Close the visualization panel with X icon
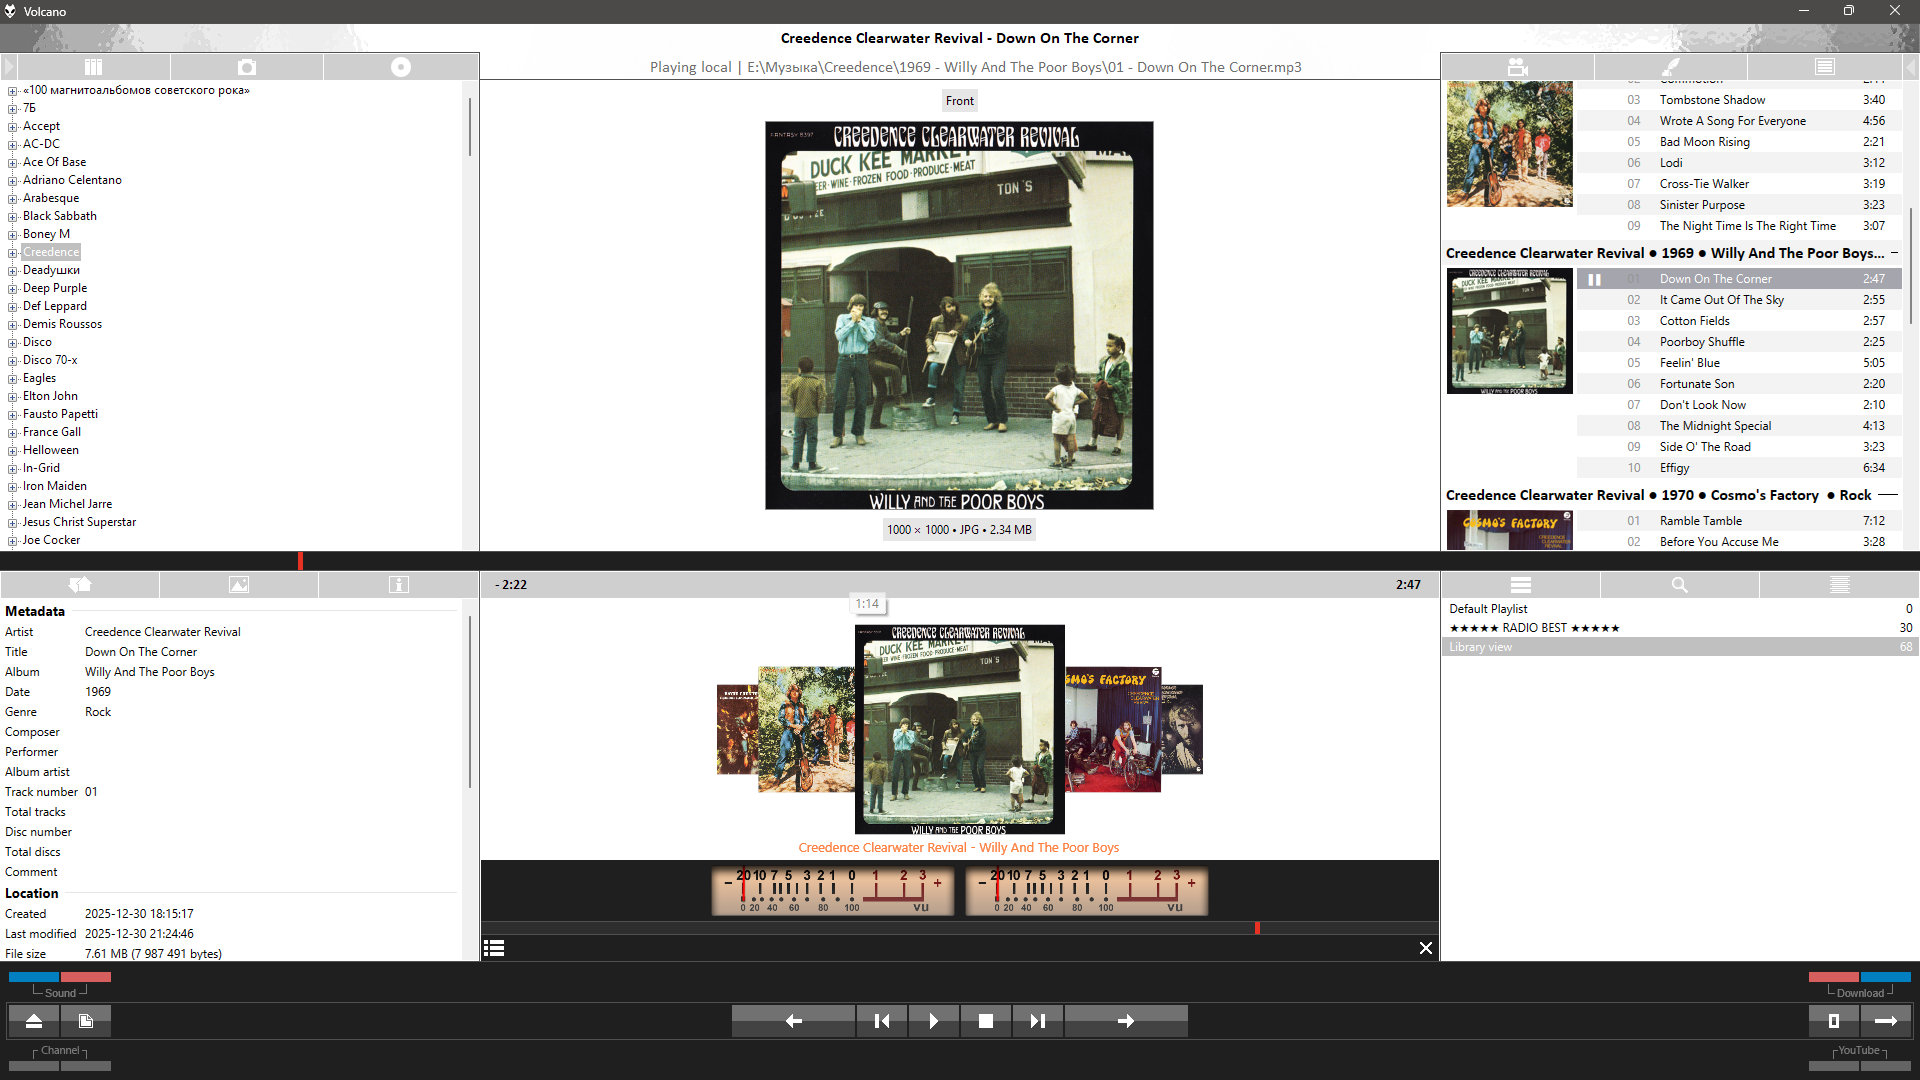The width and height of the screenshot is (1920, 1080). pyautogui.click(x=1425, y=948)
